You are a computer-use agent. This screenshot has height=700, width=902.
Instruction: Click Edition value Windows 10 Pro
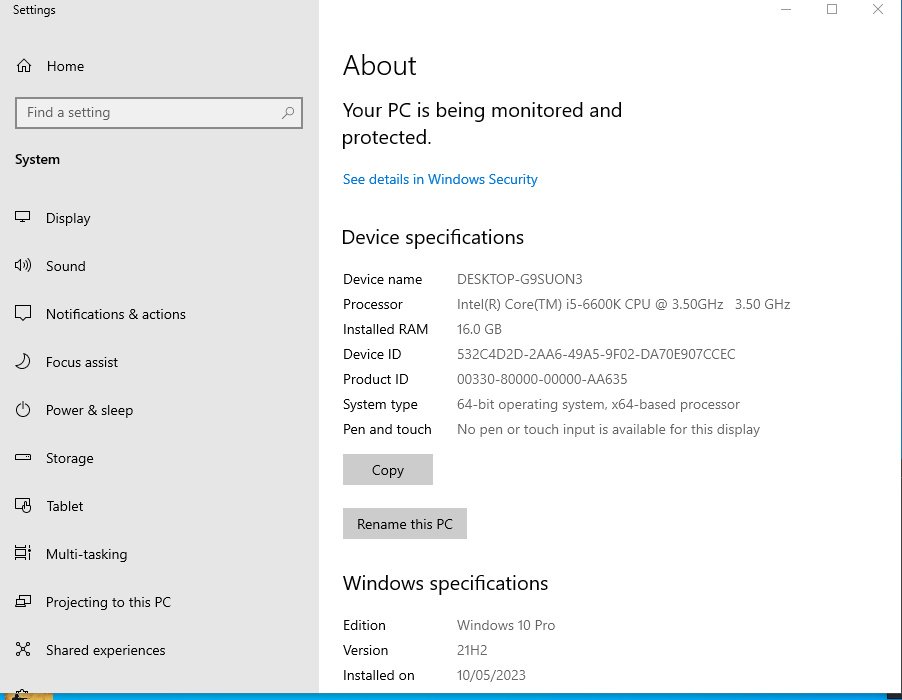click(506, 625)
